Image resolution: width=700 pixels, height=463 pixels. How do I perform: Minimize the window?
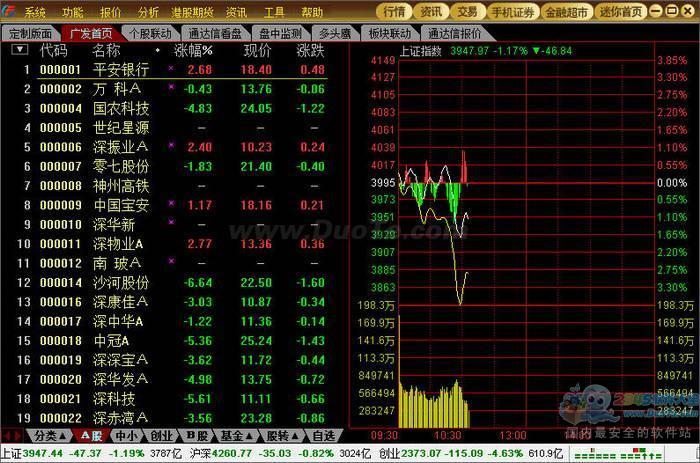pos(655,11)
